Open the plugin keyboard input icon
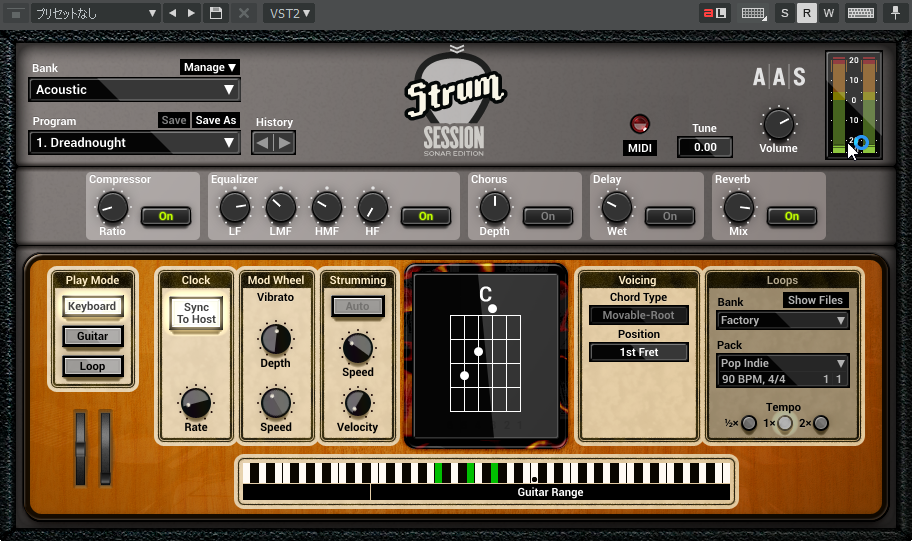The image size is (912, 541). coord(753,13)
